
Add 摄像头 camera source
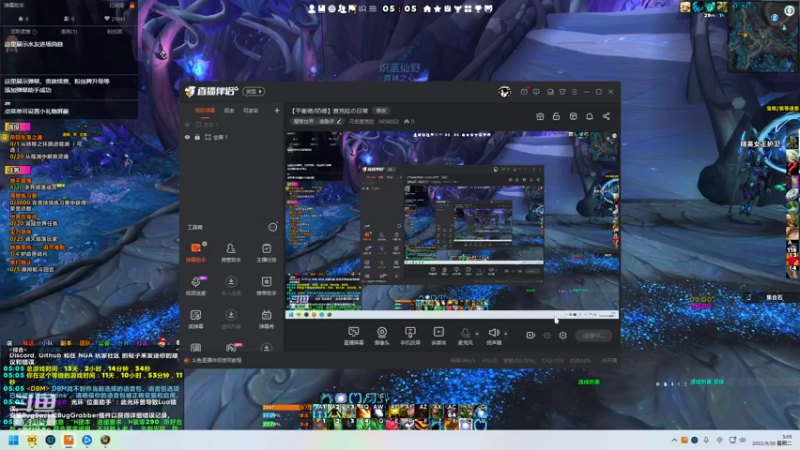pos(382,336)
